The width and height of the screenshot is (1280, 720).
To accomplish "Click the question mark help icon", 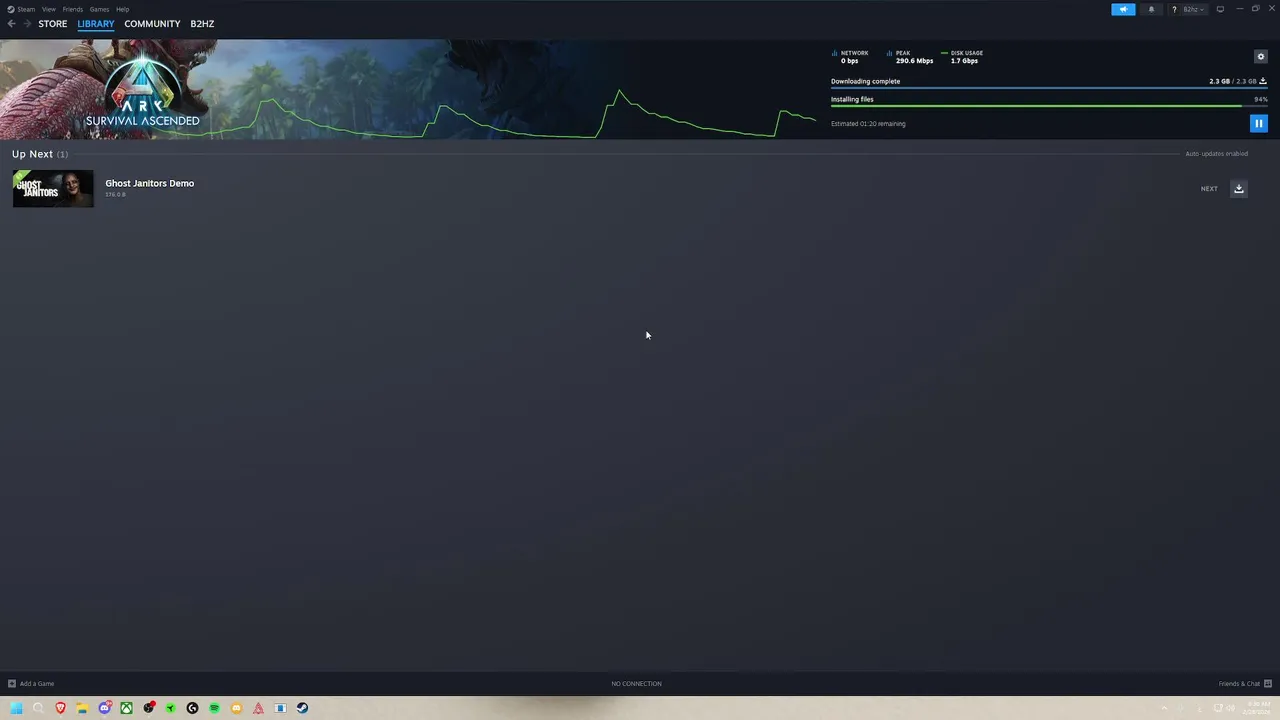I will coord(1174,9).
